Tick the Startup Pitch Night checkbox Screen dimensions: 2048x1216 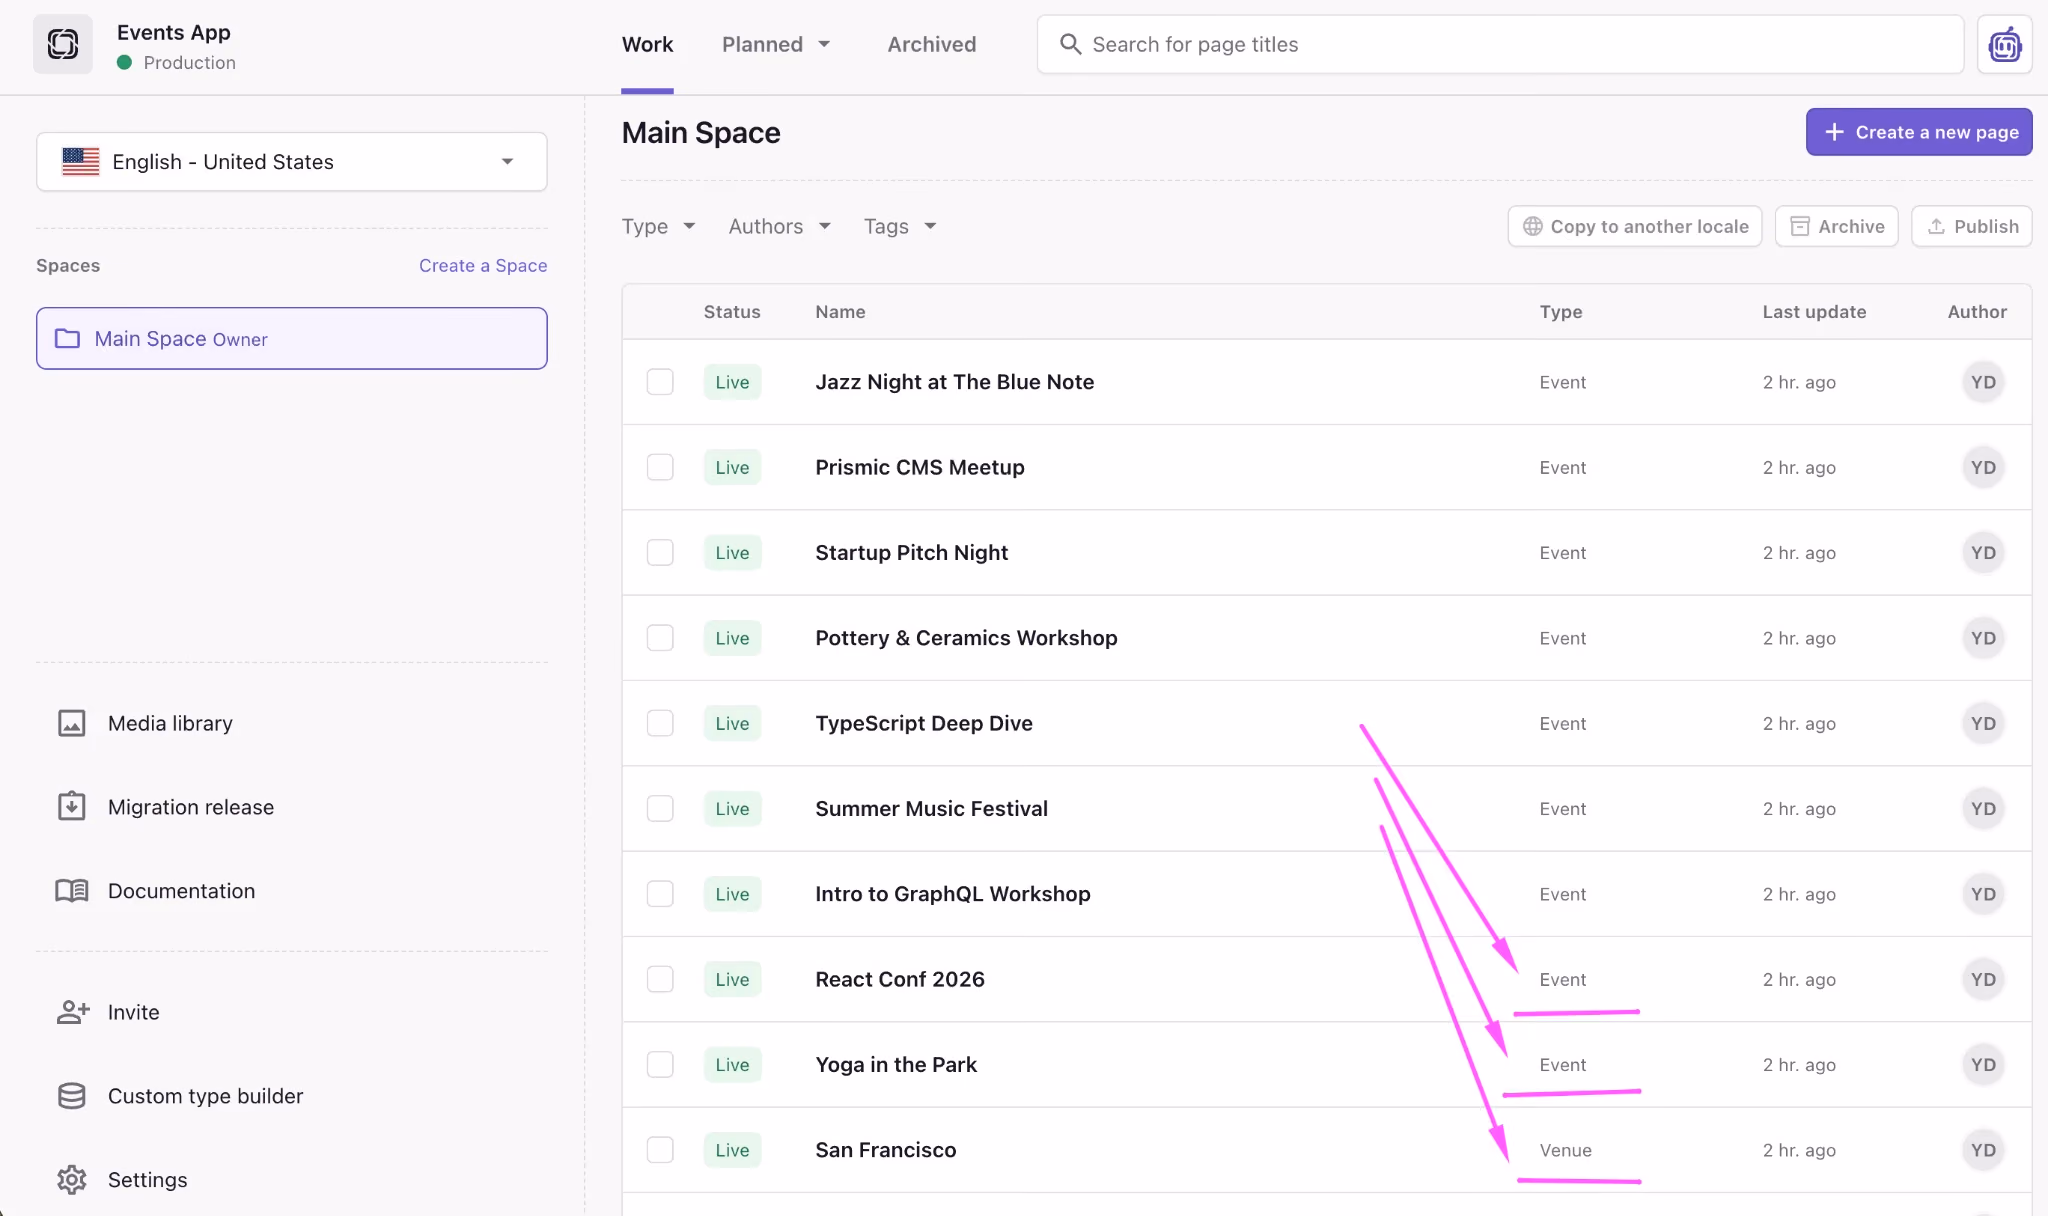(x=660, y=552)
